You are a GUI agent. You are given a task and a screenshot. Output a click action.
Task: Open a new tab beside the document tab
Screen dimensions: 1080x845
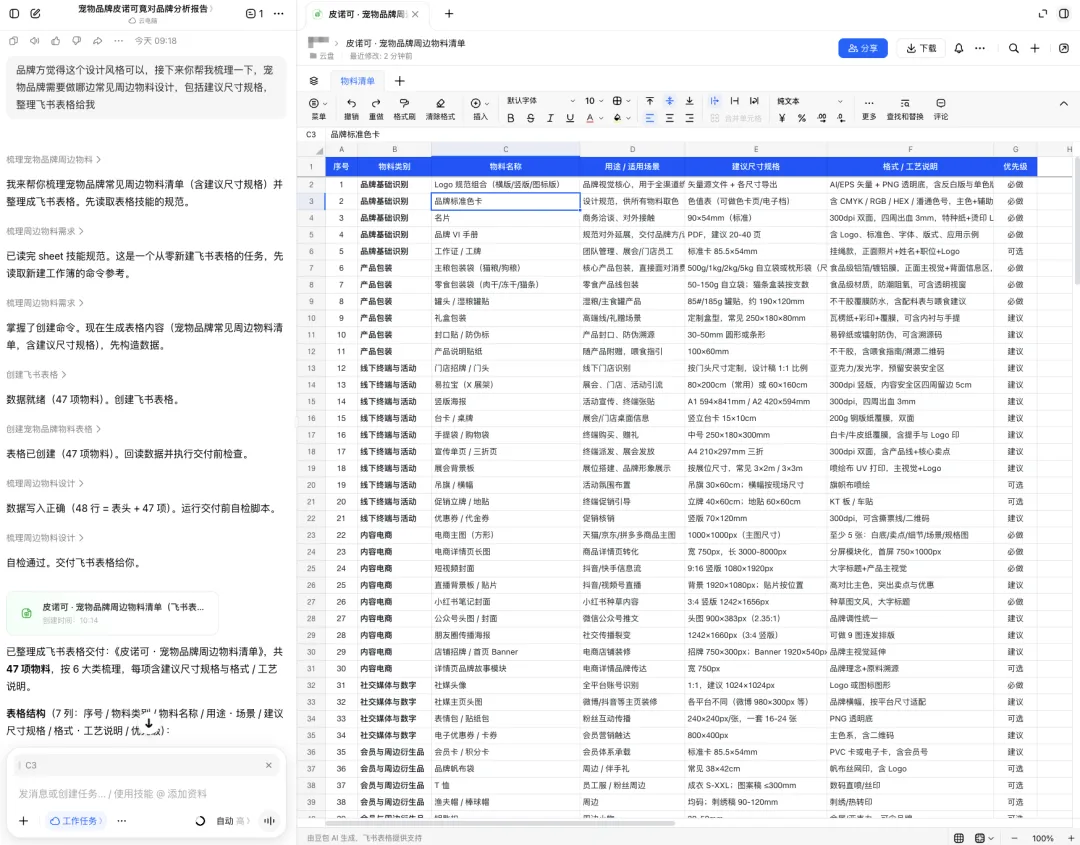(449, 14)
